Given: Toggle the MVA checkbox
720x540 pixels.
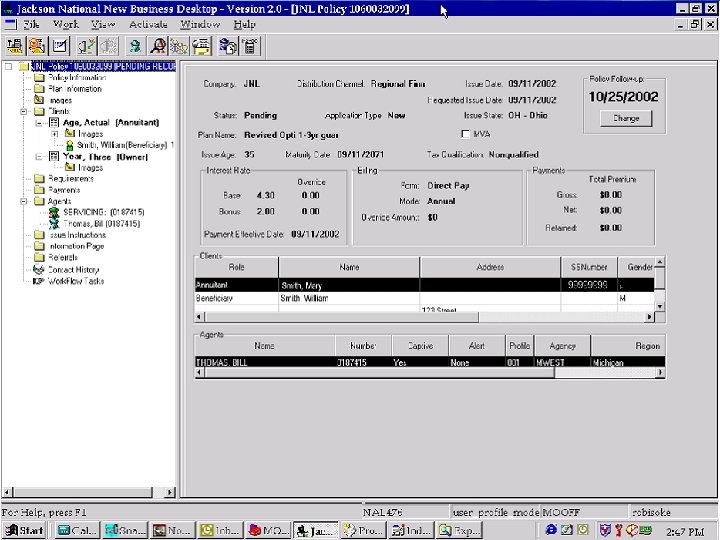Looking at the screenshot, I should [466, 133].
